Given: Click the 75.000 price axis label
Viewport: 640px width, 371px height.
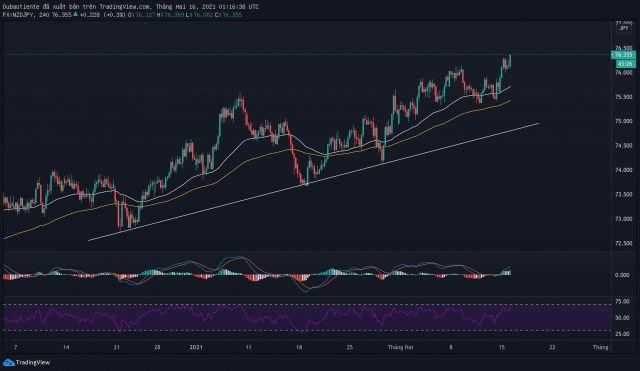Looking at the screenshot, I should point(623,121).
